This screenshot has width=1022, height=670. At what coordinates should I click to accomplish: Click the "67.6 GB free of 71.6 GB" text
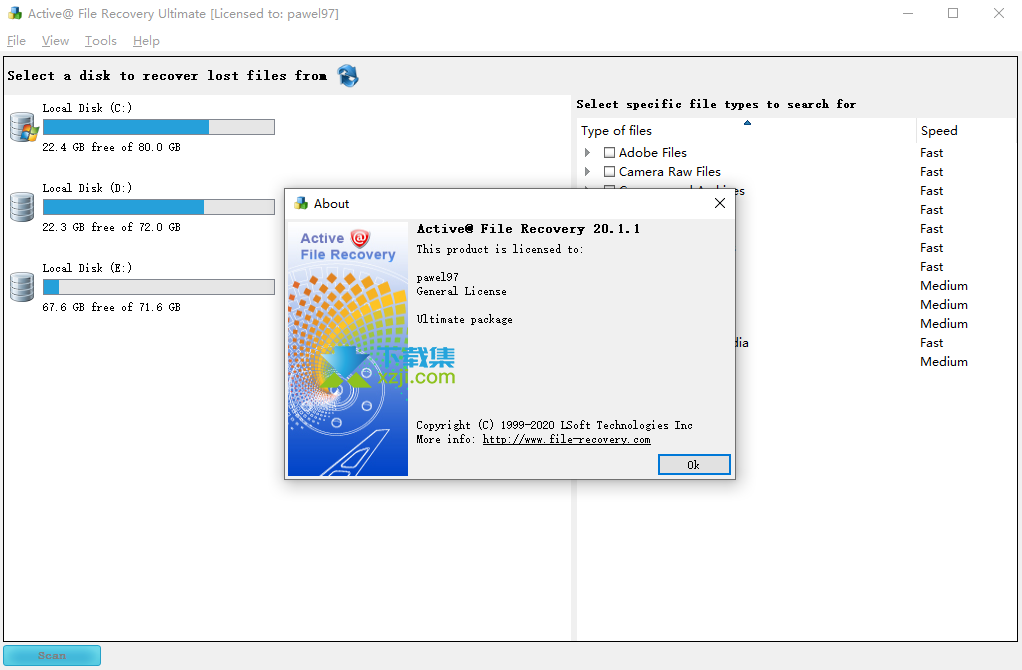(111, 308)
